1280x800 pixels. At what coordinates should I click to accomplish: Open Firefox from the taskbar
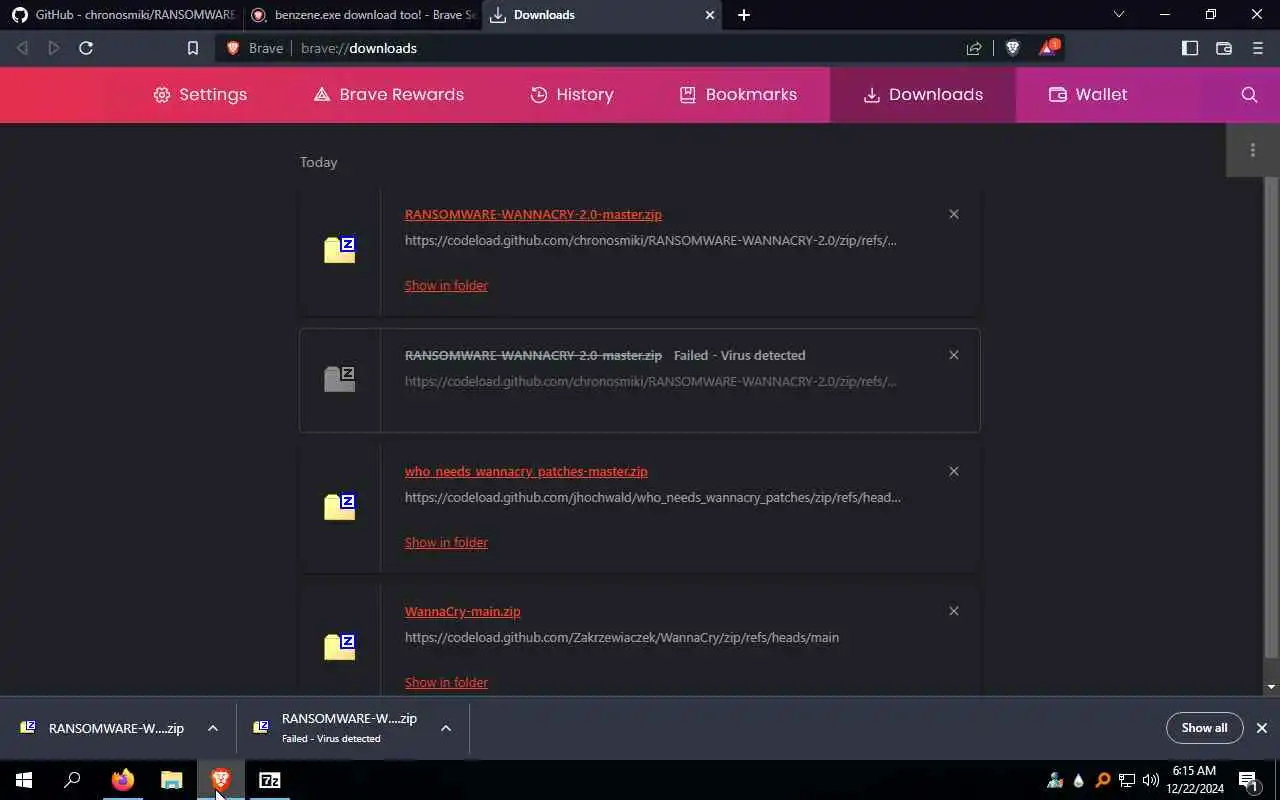pos(123,780)
